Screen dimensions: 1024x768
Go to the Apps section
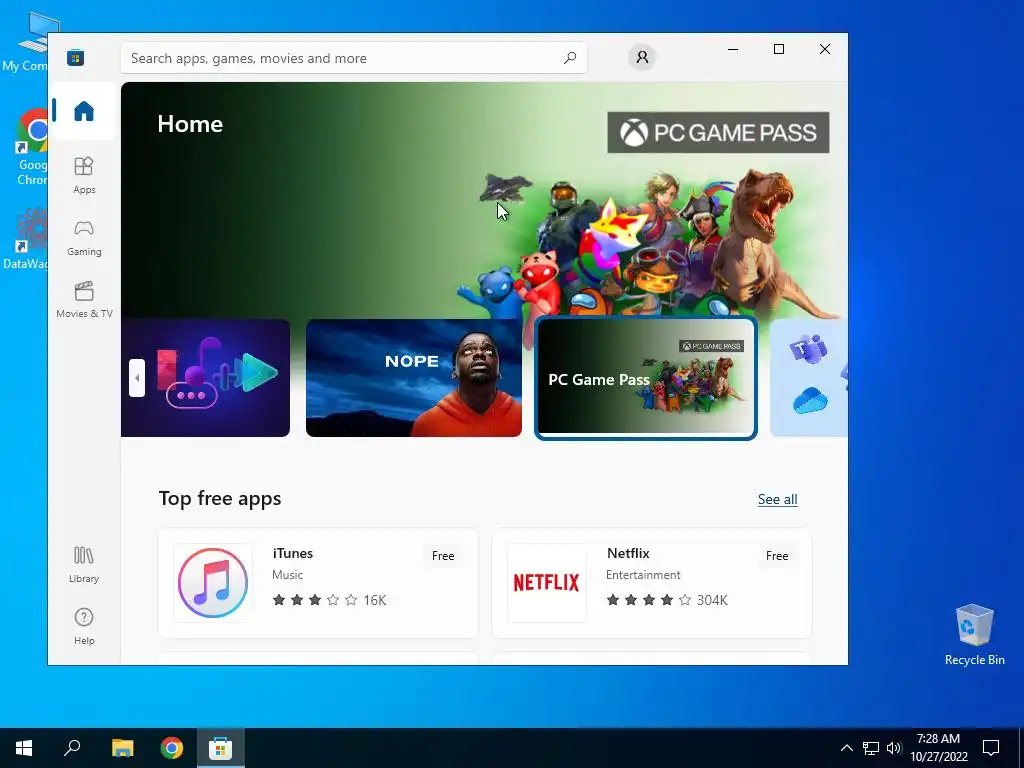point(84,175)
